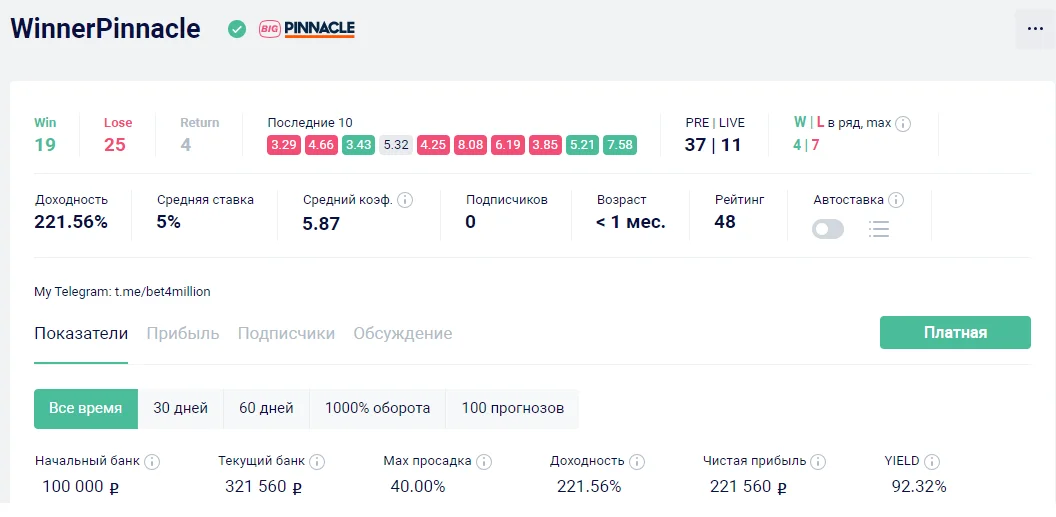Click info icon next to Автоставка

(896, 200)
